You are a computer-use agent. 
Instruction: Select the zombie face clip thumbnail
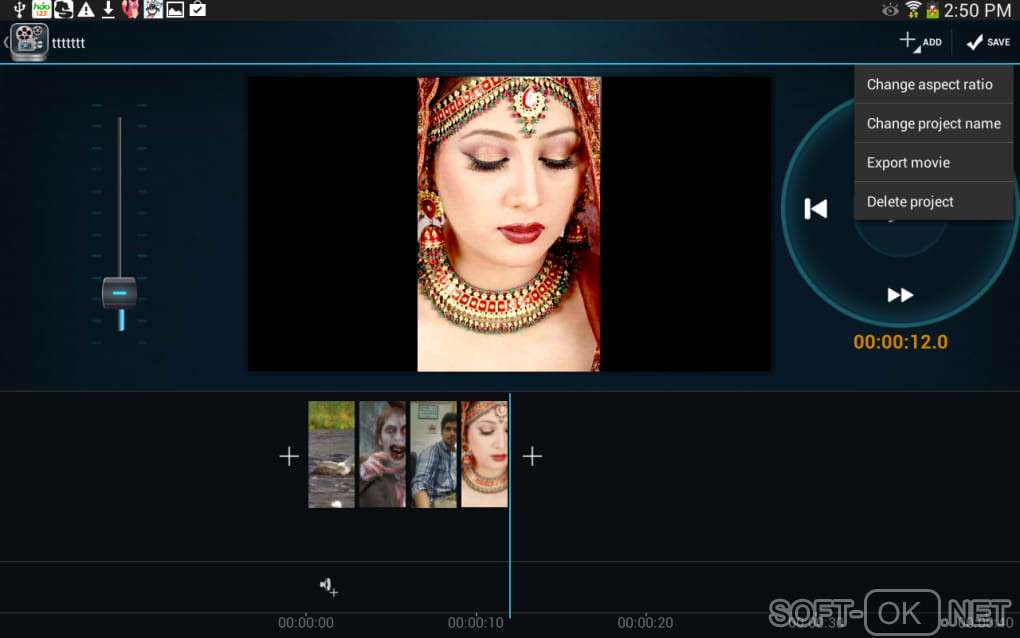(382, 454)
